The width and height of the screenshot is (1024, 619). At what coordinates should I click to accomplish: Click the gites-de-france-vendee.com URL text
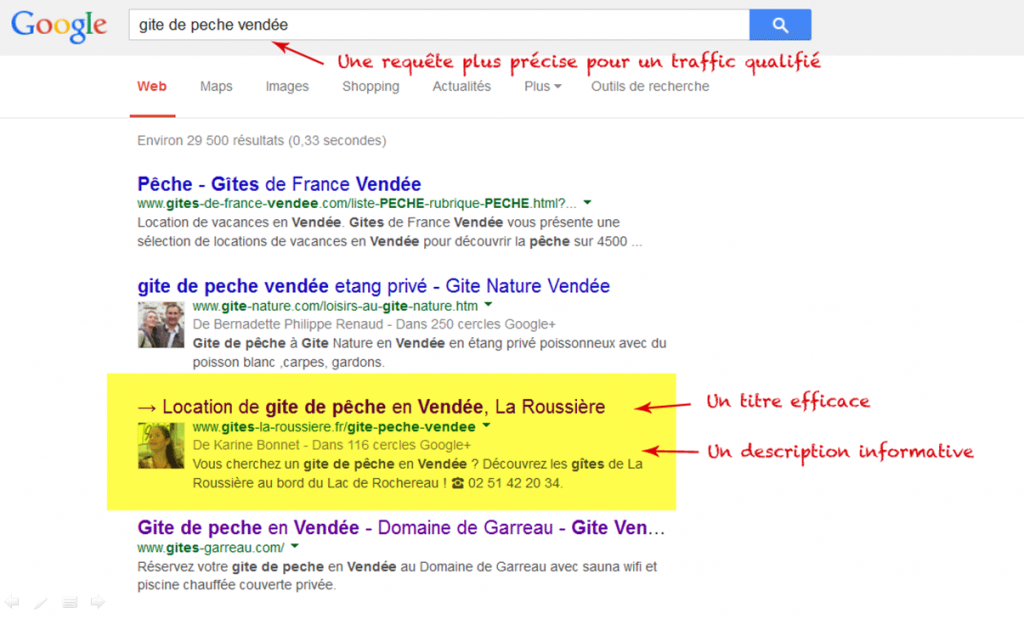pos(357,203)
